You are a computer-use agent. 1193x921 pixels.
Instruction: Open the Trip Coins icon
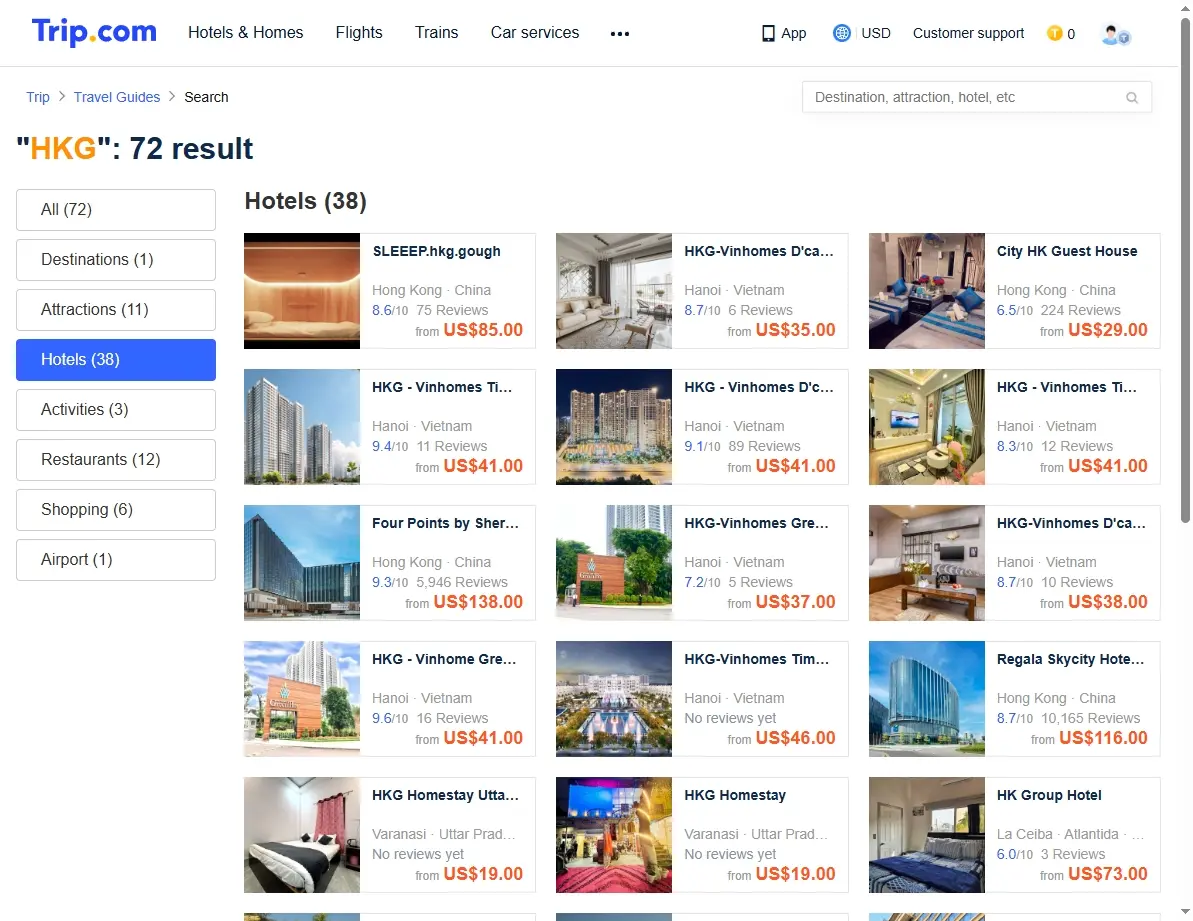1055,33
